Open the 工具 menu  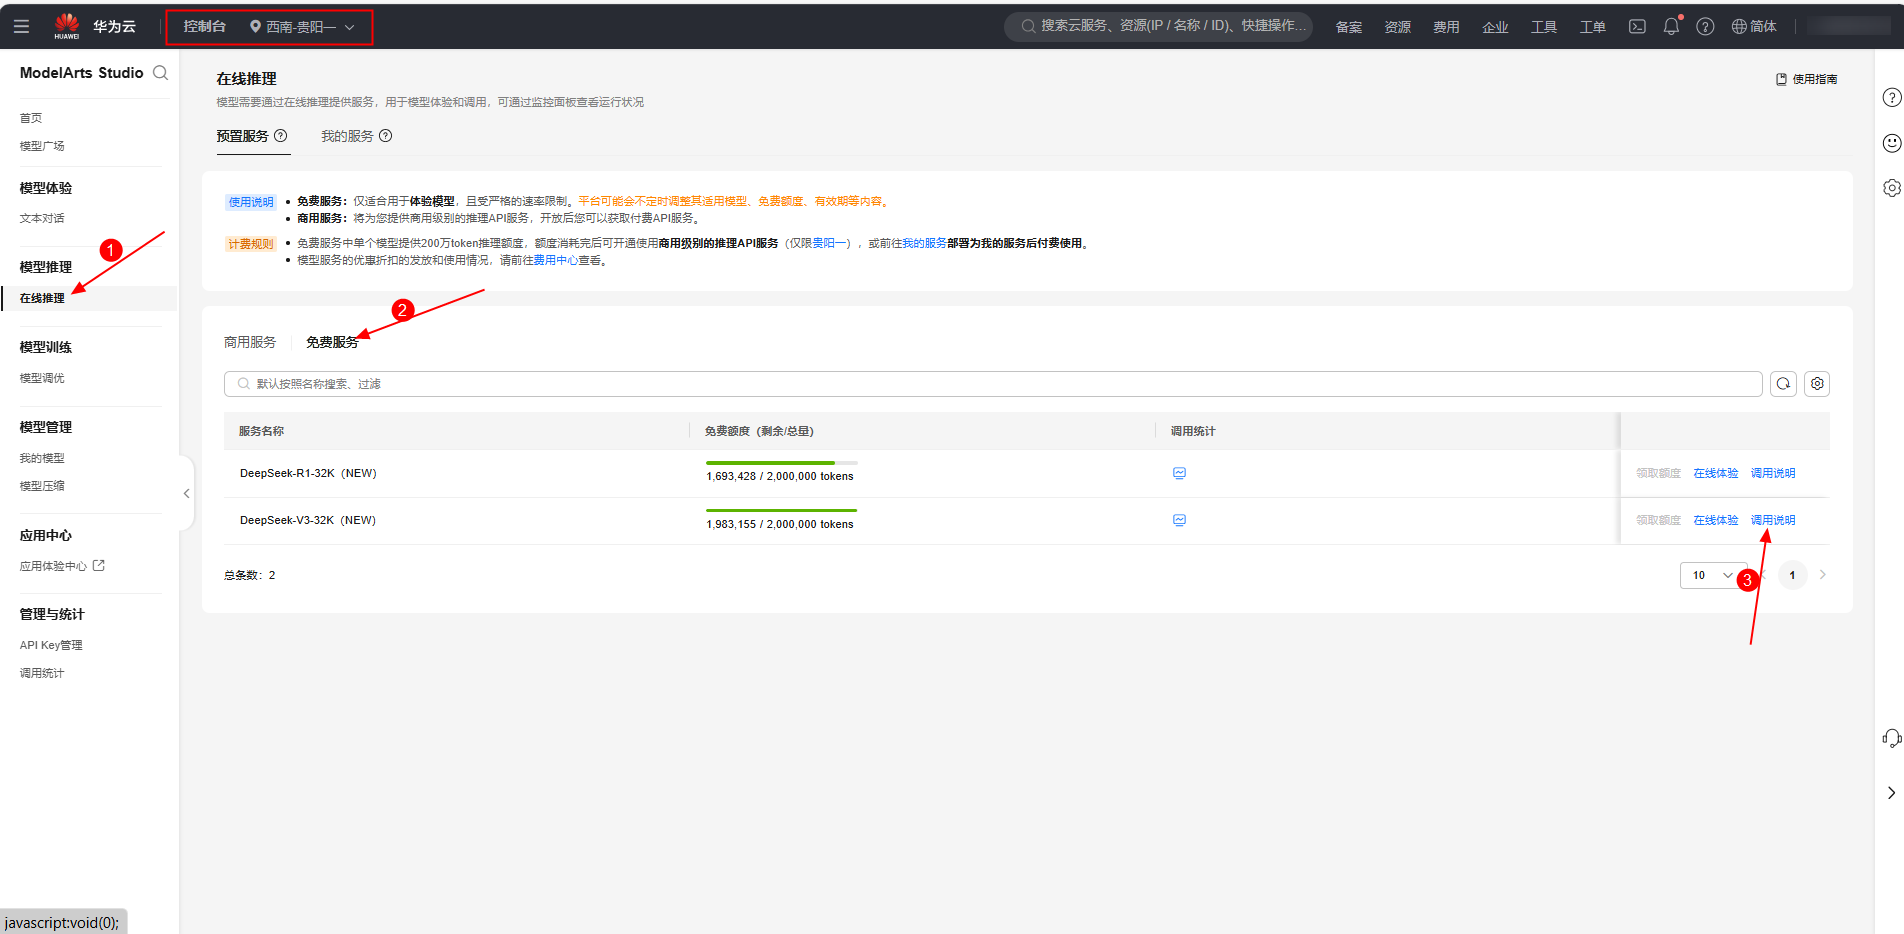click(x=1544, y=27)
